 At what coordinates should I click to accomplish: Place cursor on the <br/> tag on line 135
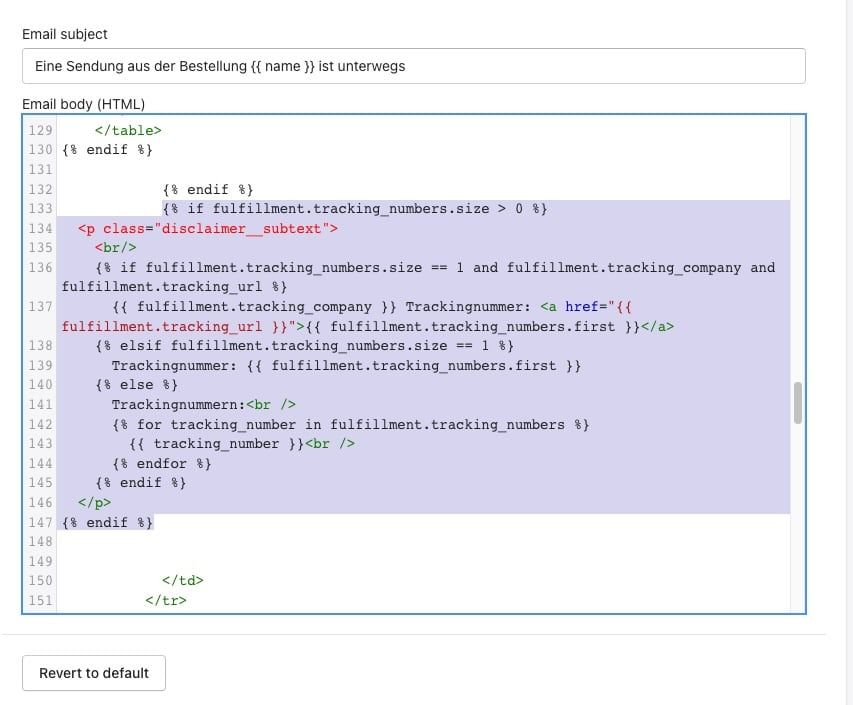pyautogui.click(x=115, y=247)
